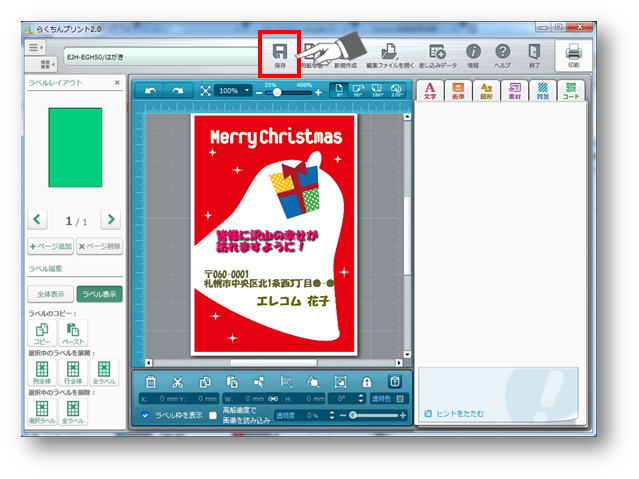Close the ラベルレイアウト panel
639x479 pixels.
117,82
